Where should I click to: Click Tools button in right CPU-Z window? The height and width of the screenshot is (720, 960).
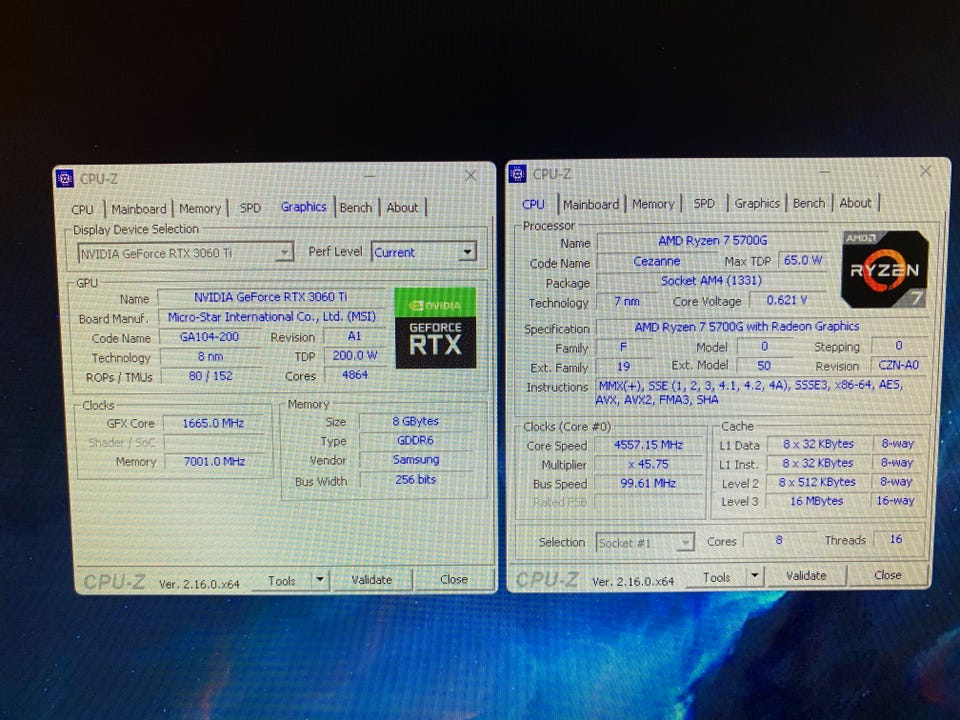click(x=716, y=577)
